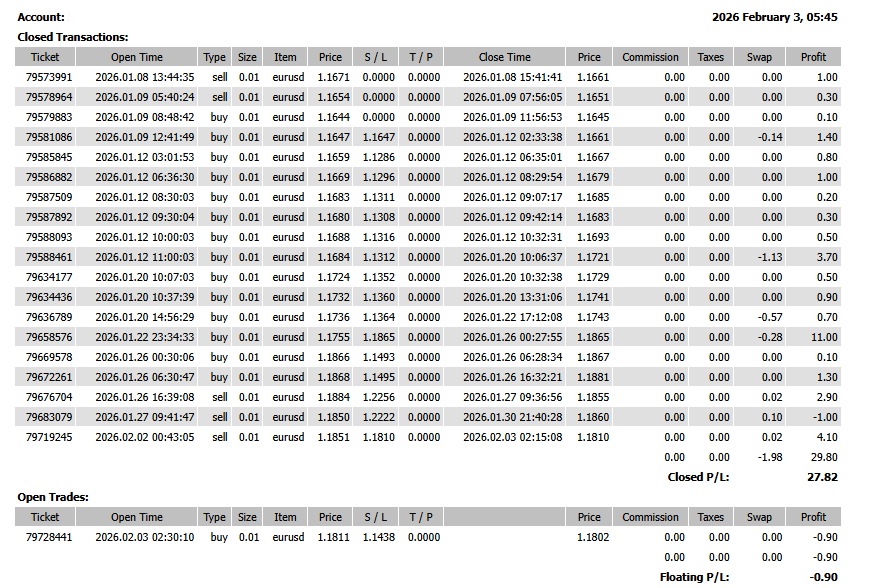Viewport: 871px width, 588px height.
Task: Select the Closed P/L value 27.82
Action: [x=822, y=477]
